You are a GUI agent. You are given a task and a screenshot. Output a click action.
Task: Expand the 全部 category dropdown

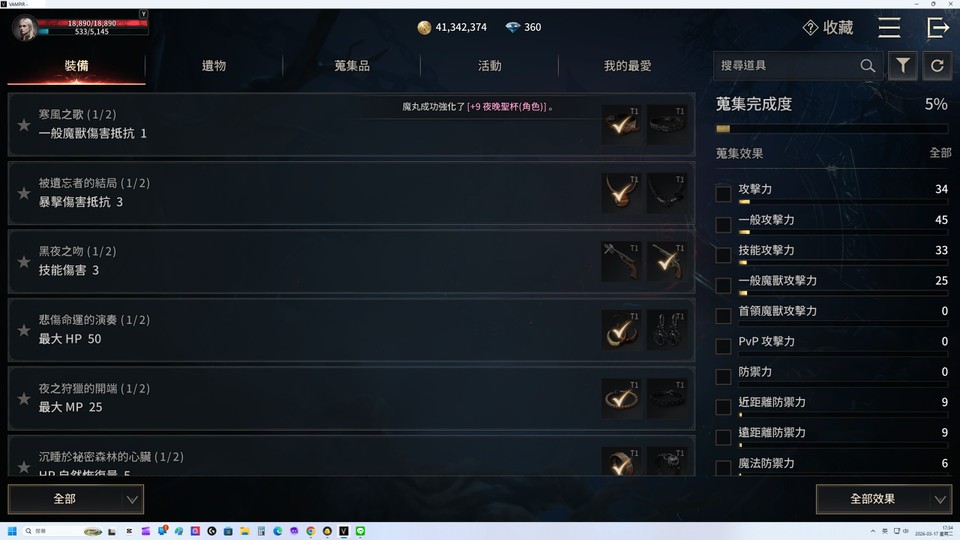tap(76, 499)
